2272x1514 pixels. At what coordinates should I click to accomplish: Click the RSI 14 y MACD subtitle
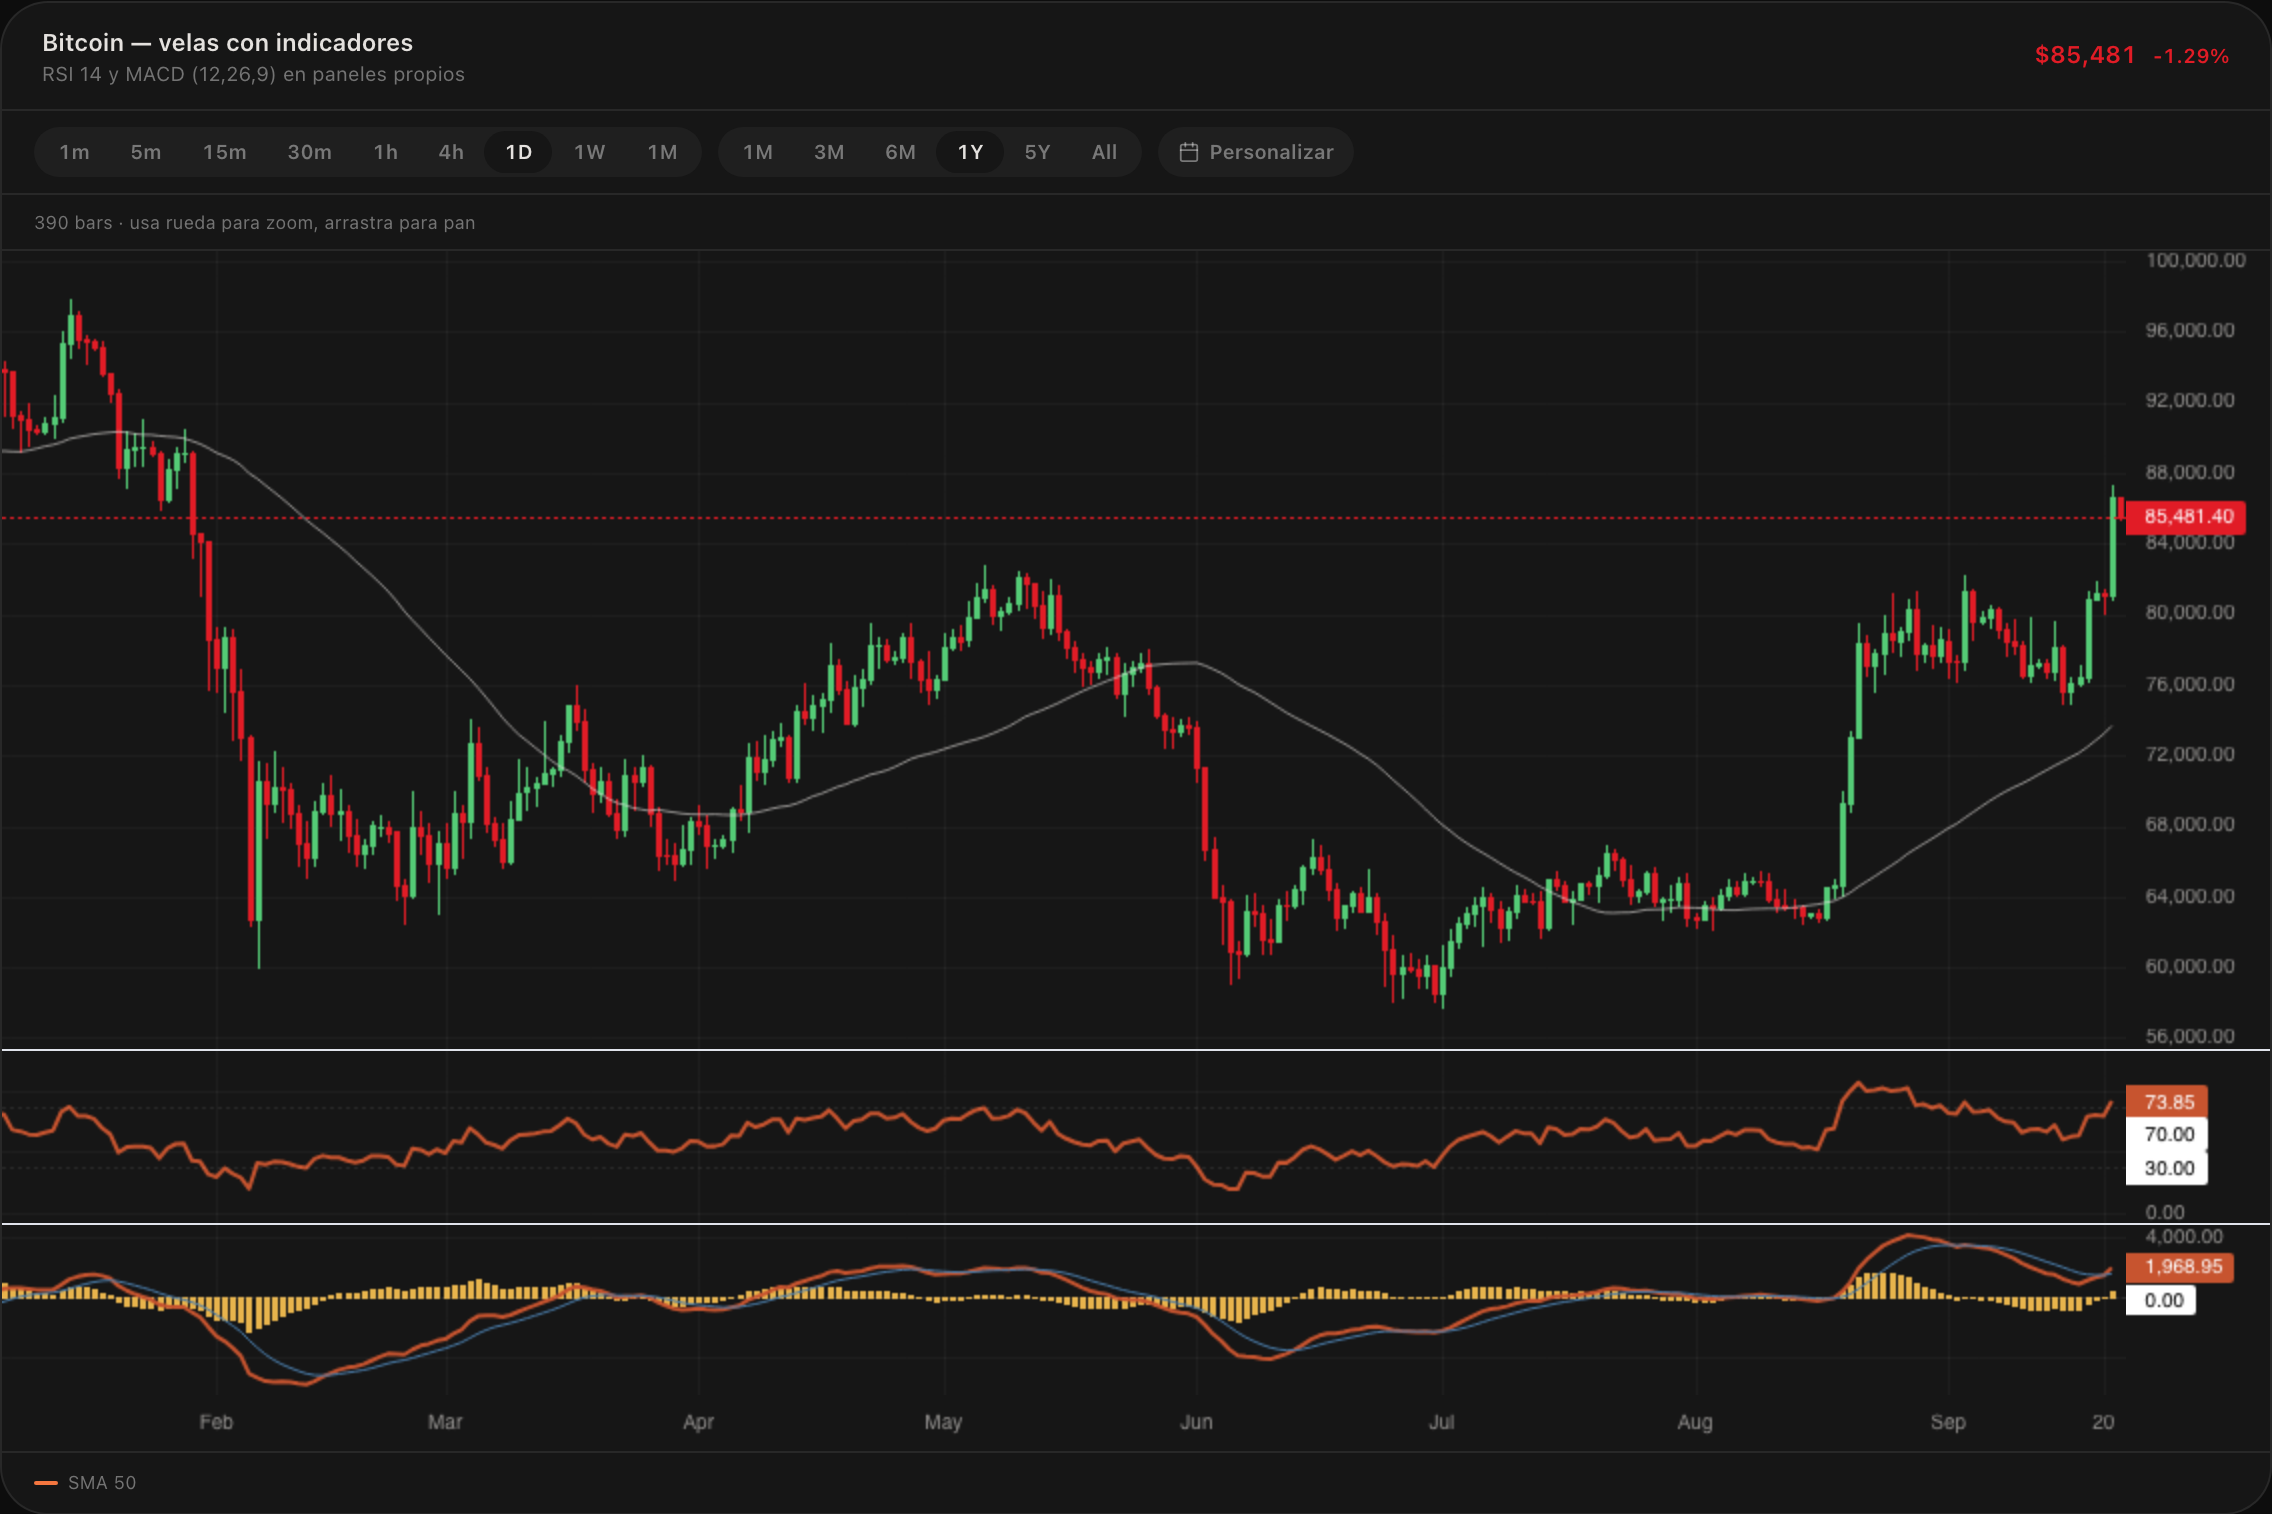(x=253, y=75)
